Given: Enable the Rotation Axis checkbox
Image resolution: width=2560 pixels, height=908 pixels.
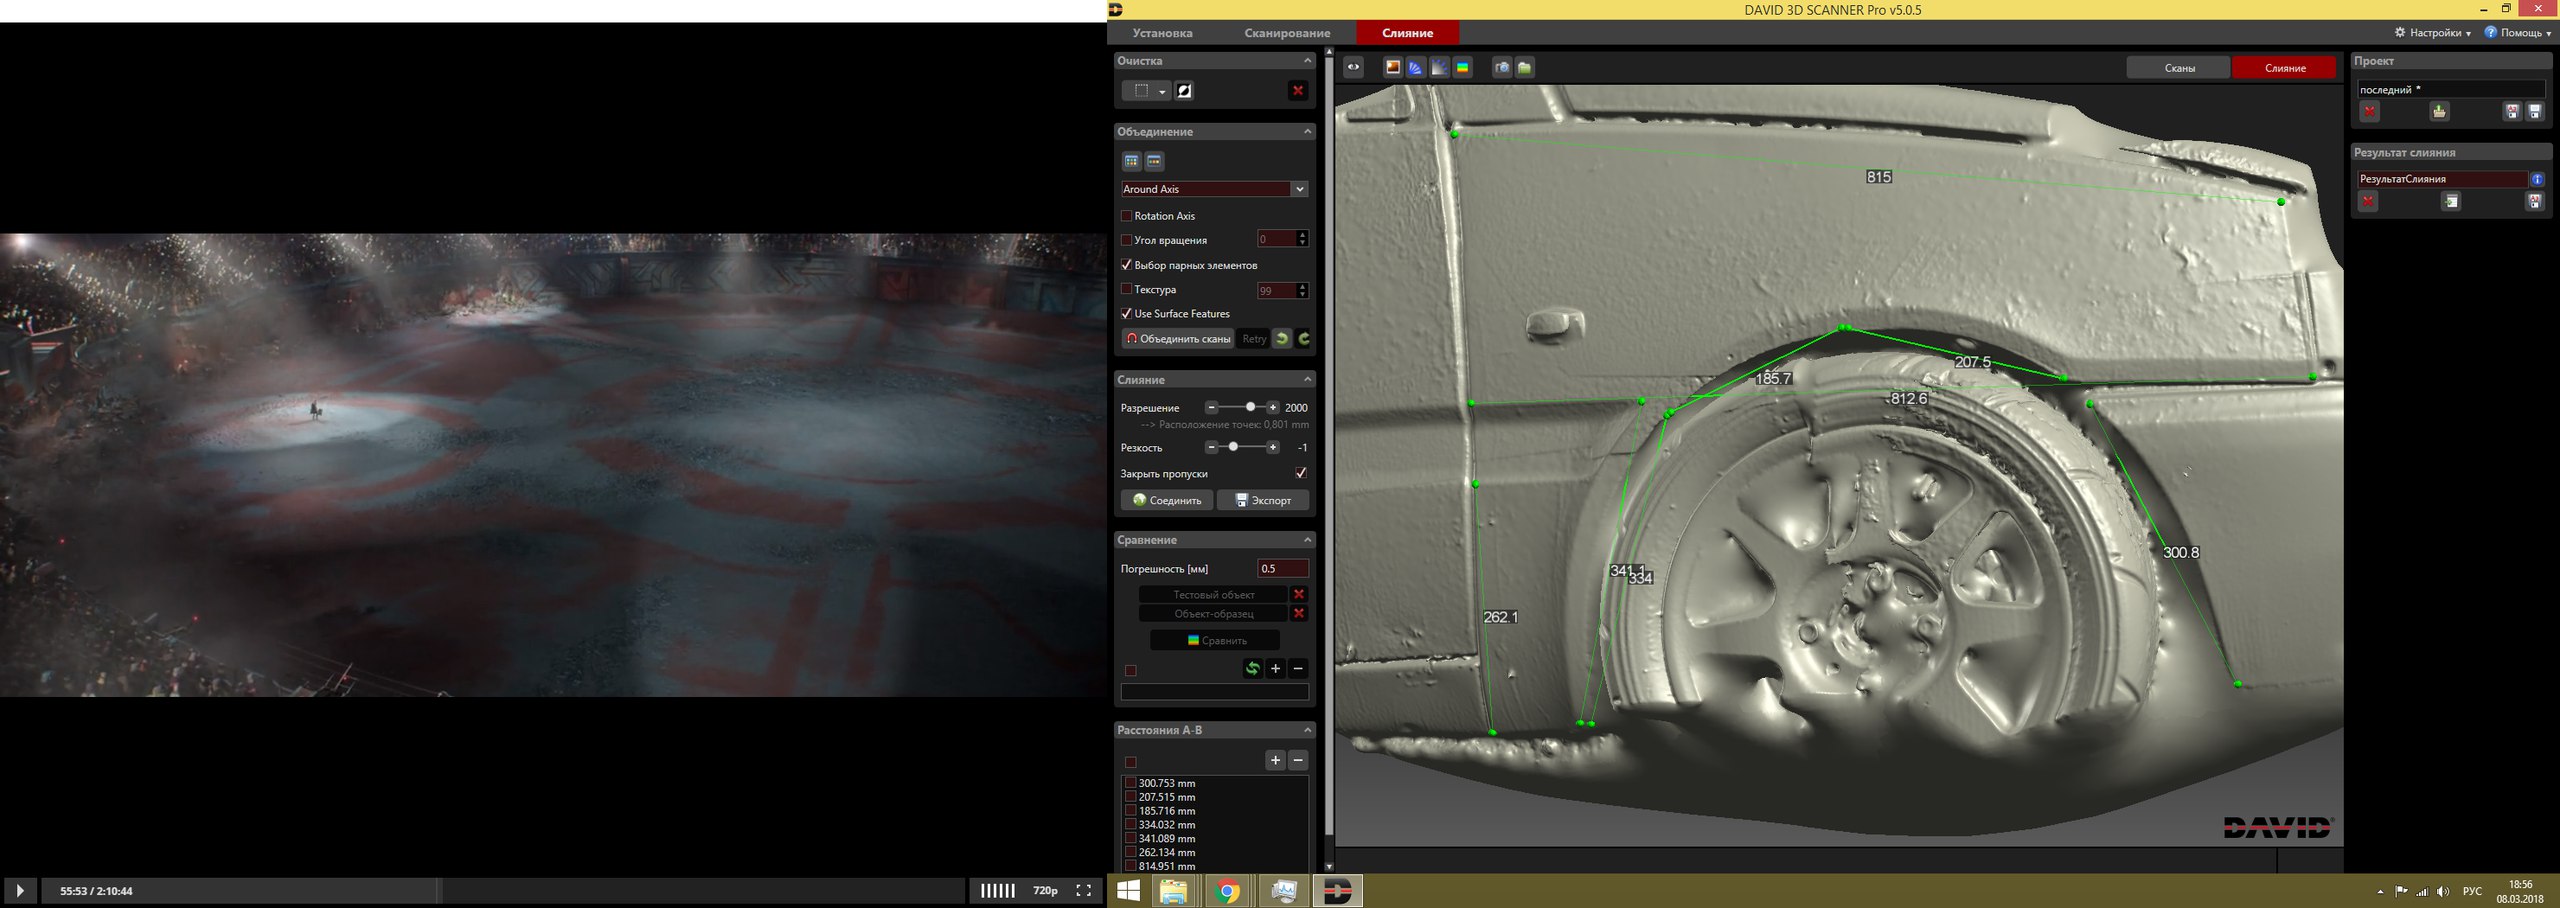Looking at the screenshot, I should coord(1126,216).
